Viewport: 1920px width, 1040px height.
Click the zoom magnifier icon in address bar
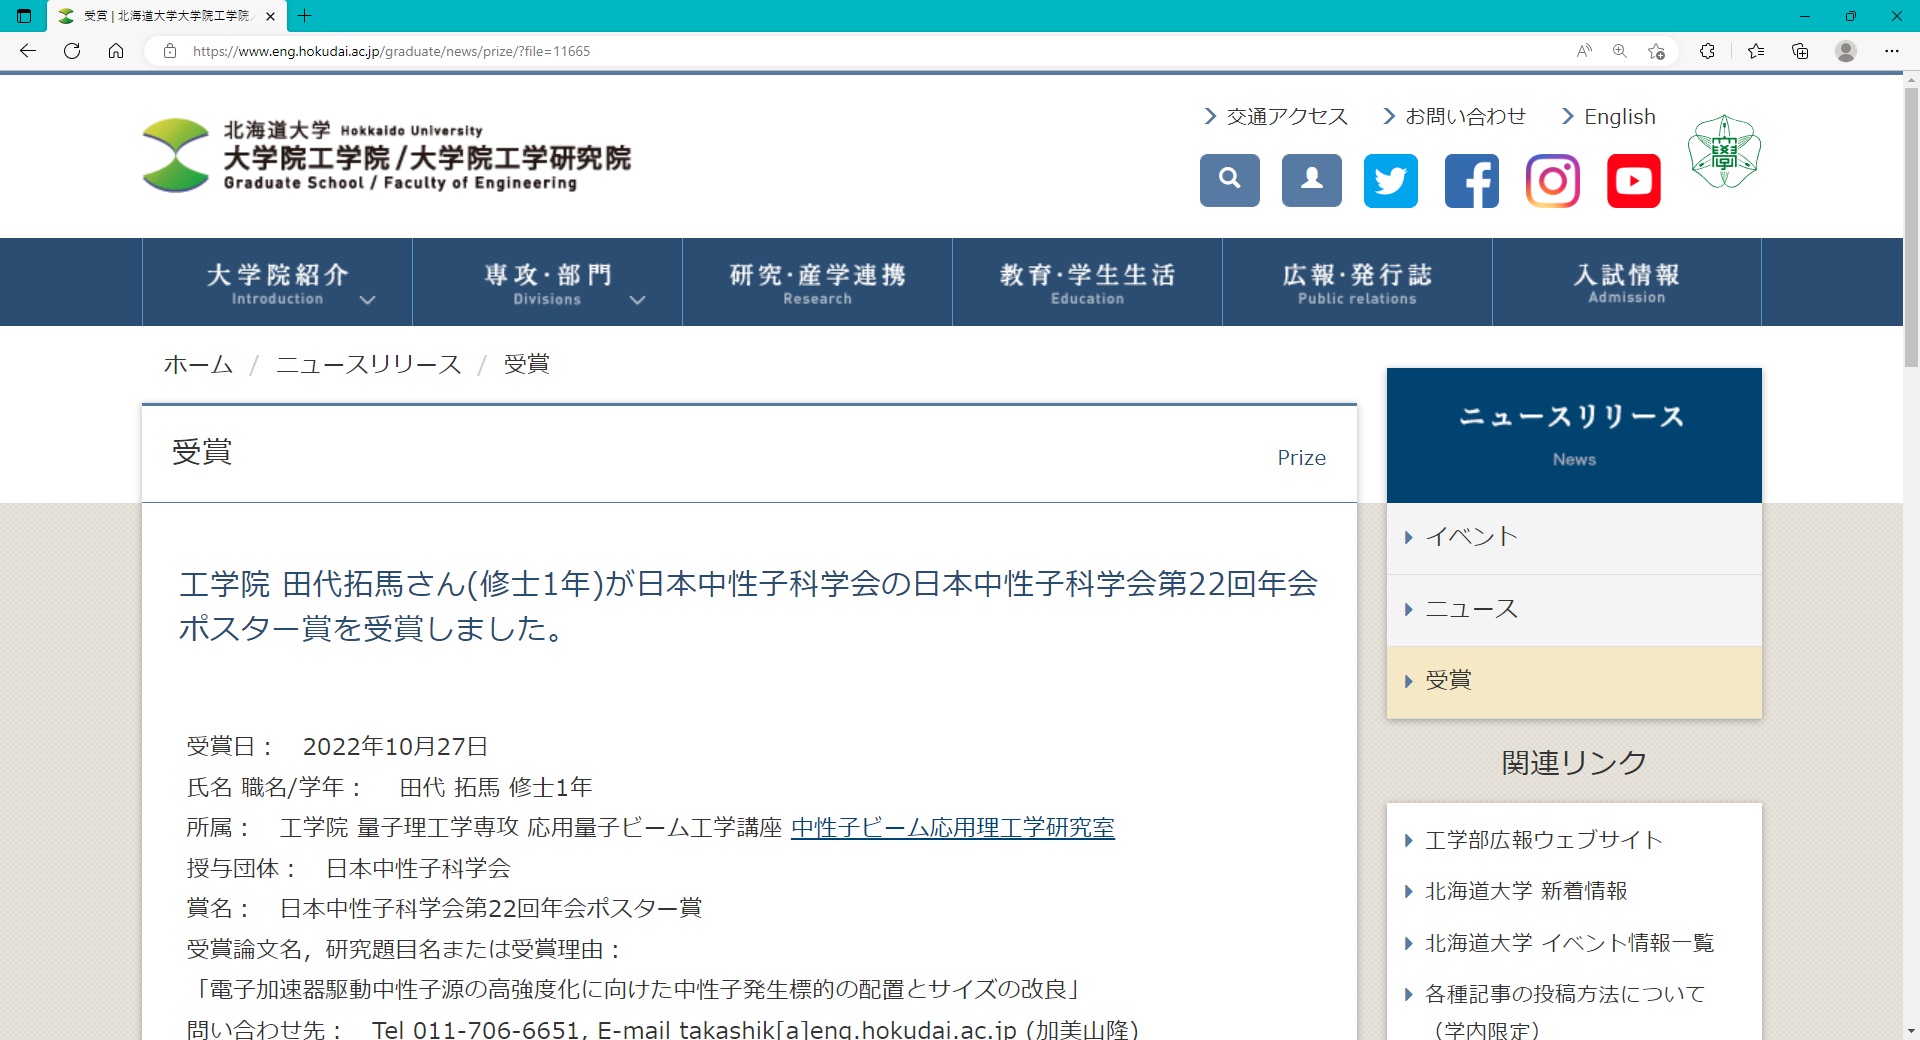pos(1620,51)
